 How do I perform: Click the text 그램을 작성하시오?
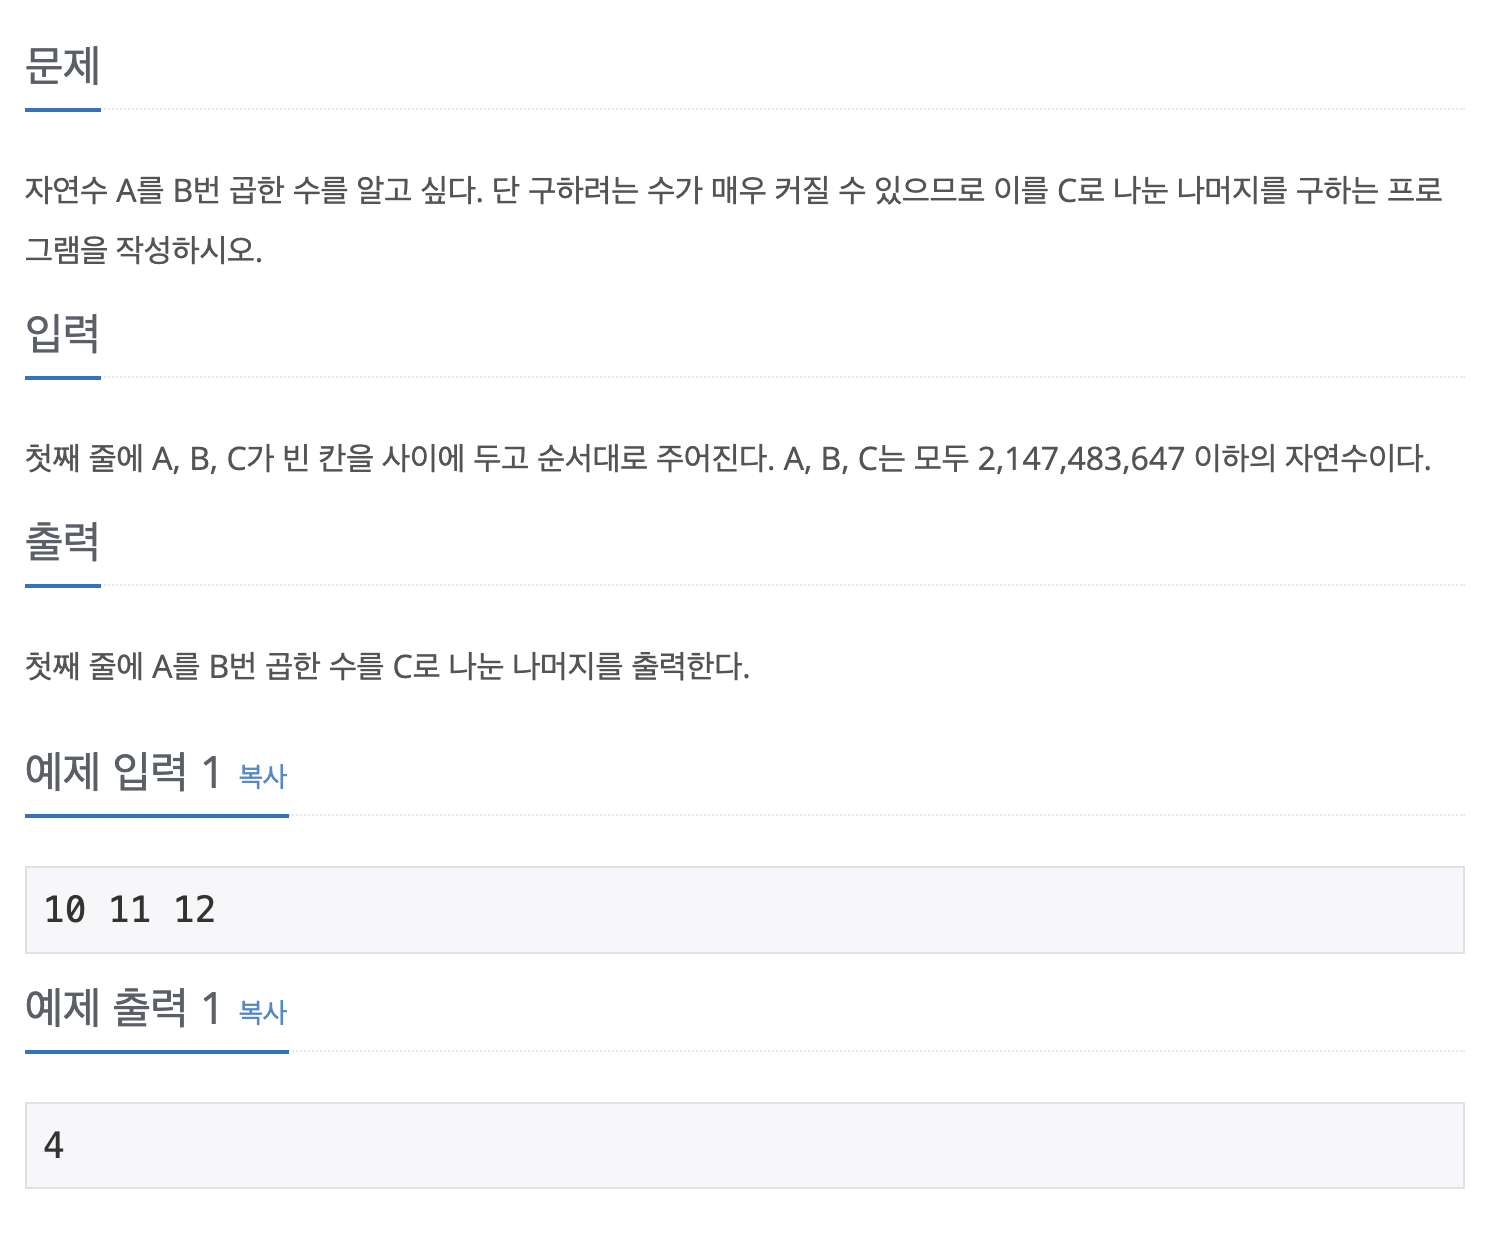pos(143,250)
